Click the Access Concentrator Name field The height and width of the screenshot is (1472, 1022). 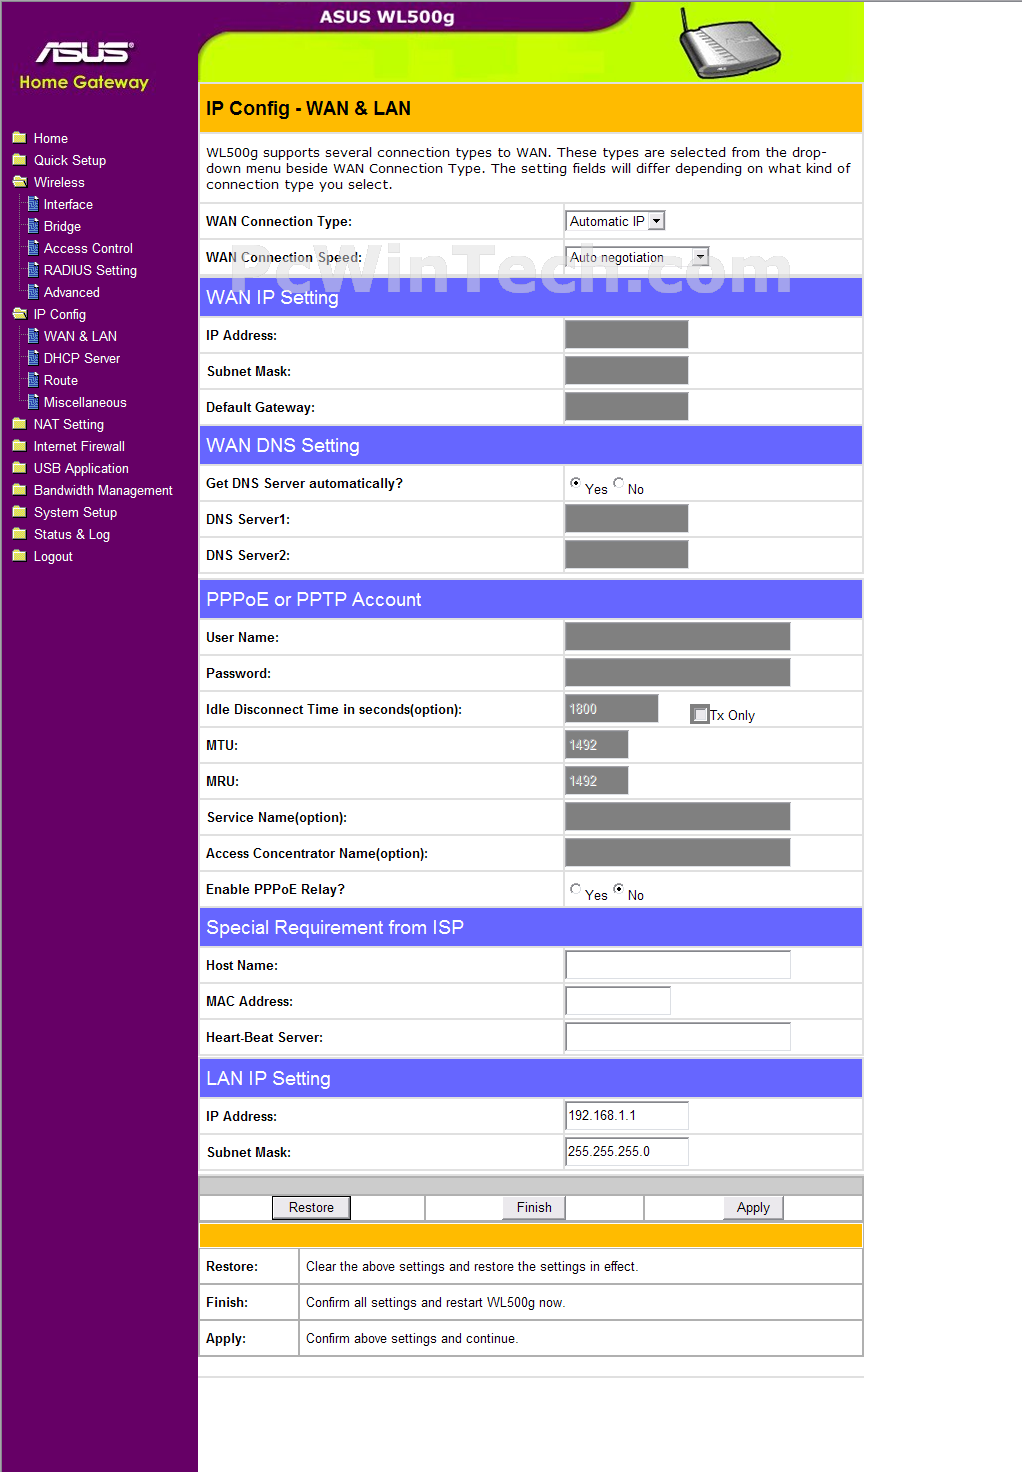point(678,852)
